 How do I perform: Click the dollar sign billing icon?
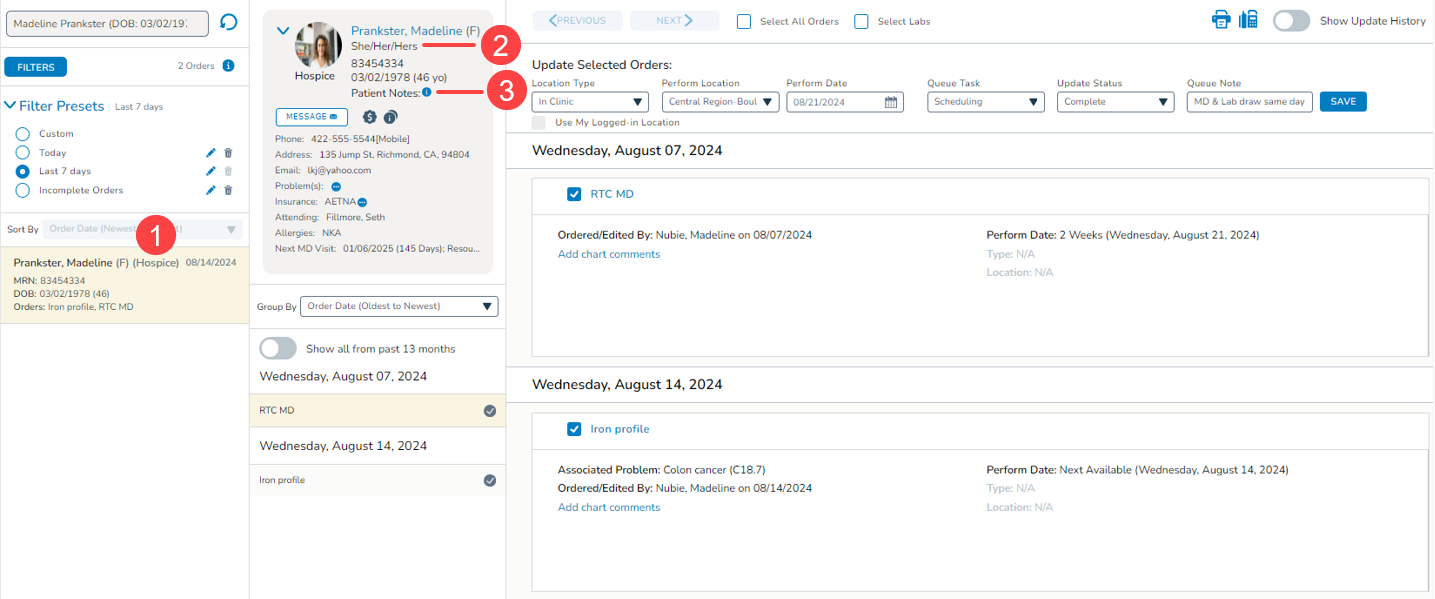coord(369,117)
